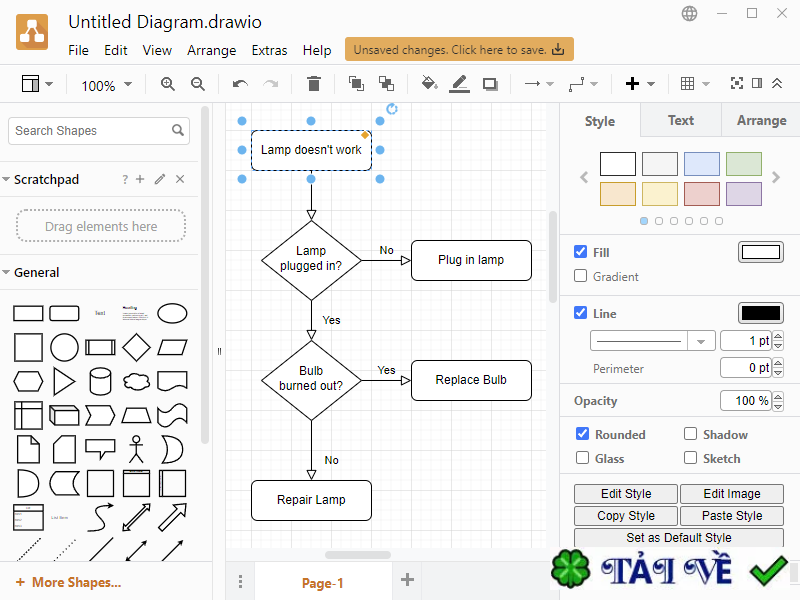Click the Edit Style button
The image size is (800, 600).
625,493
